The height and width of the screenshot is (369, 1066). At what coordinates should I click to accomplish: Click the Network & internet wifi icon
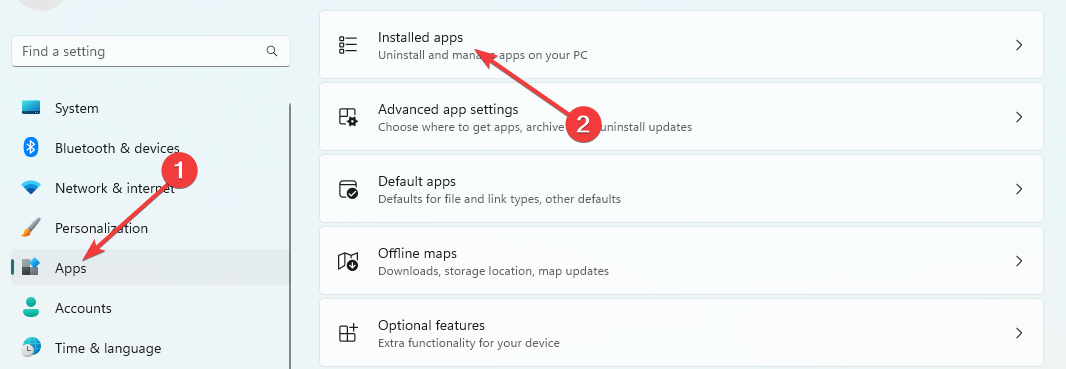coord(31,188)
